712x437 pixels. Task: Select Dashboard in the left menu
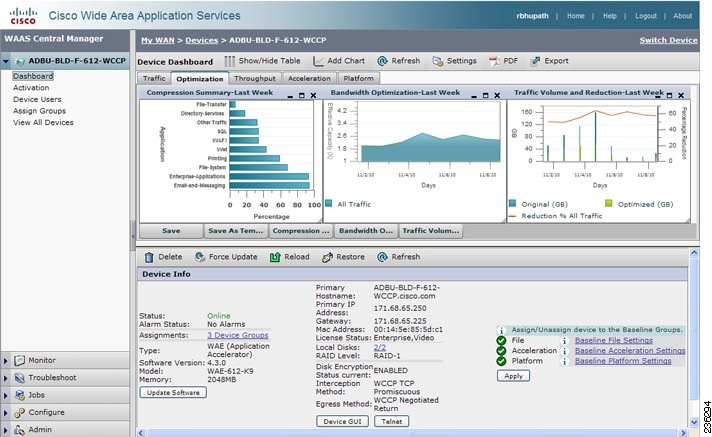point(33,76)
